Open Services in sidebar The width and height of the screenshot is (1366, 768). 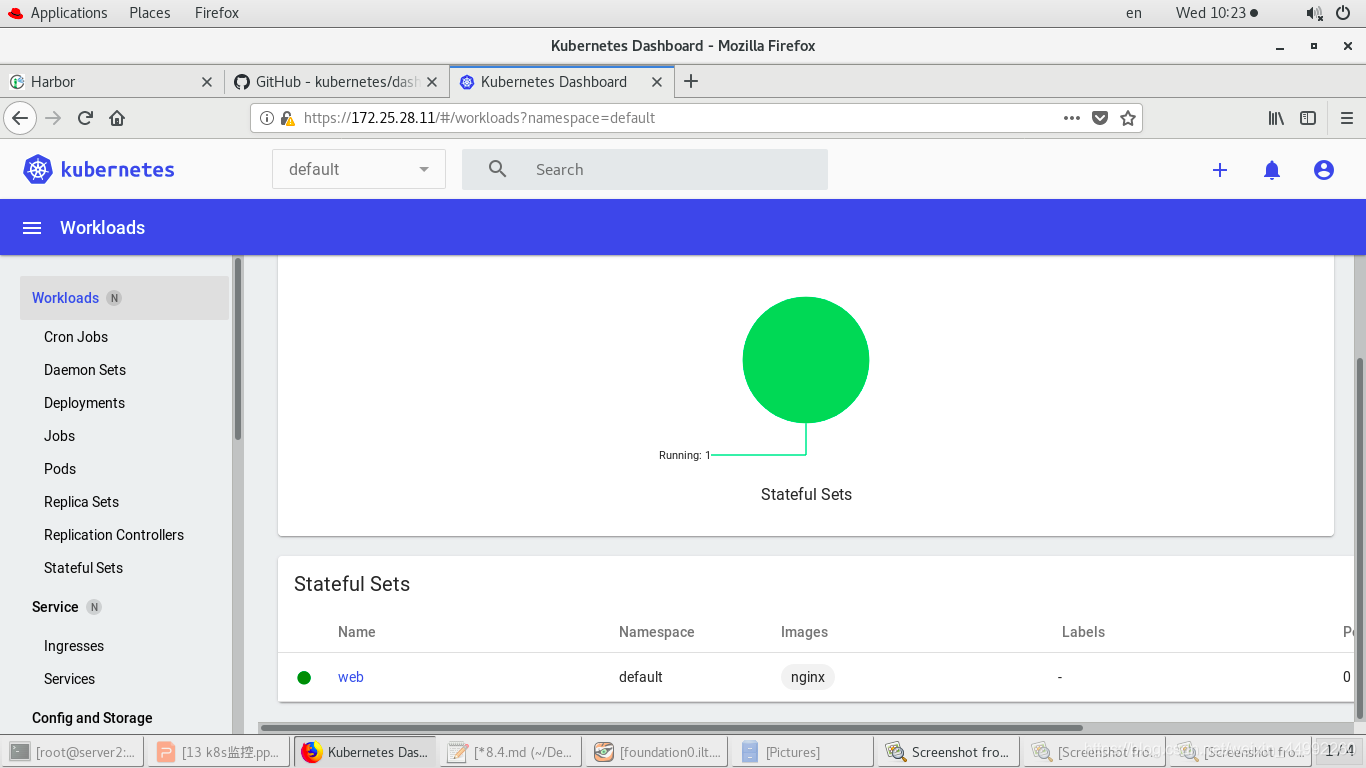(69, 679)
